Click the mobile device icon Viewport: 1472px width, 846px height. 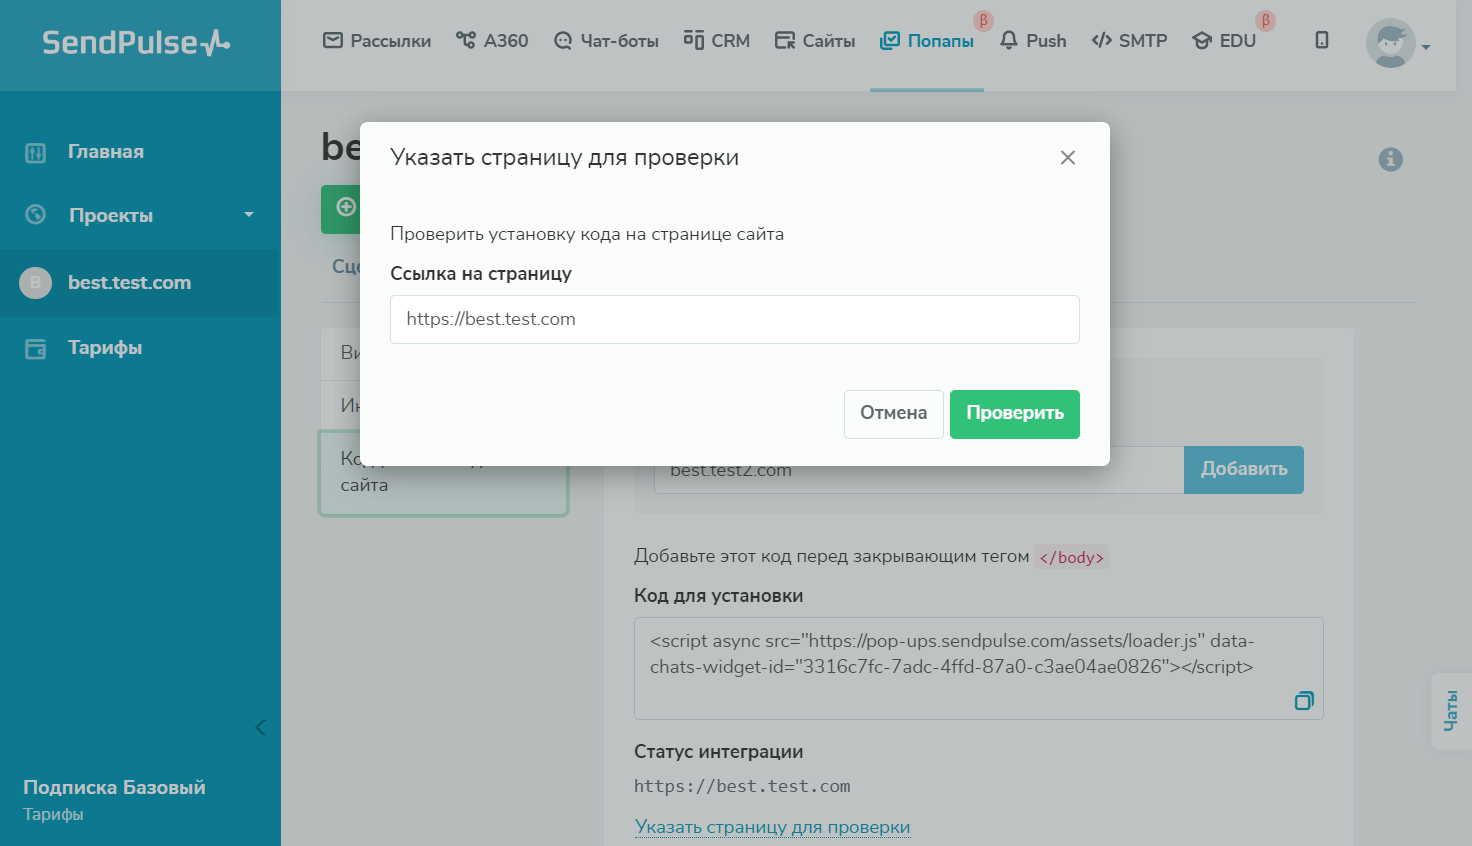pos(1322,40)
